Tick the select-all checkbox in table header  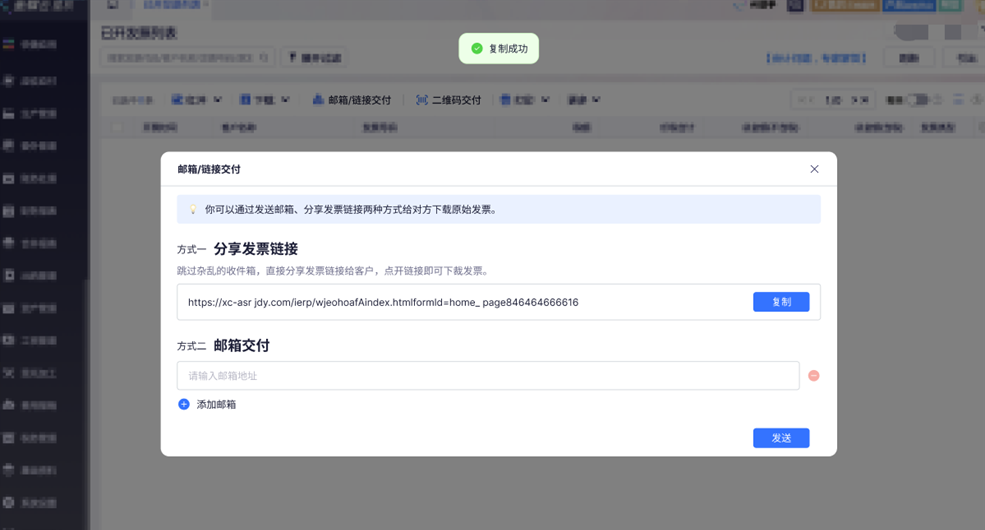click(x=117, y=127)
